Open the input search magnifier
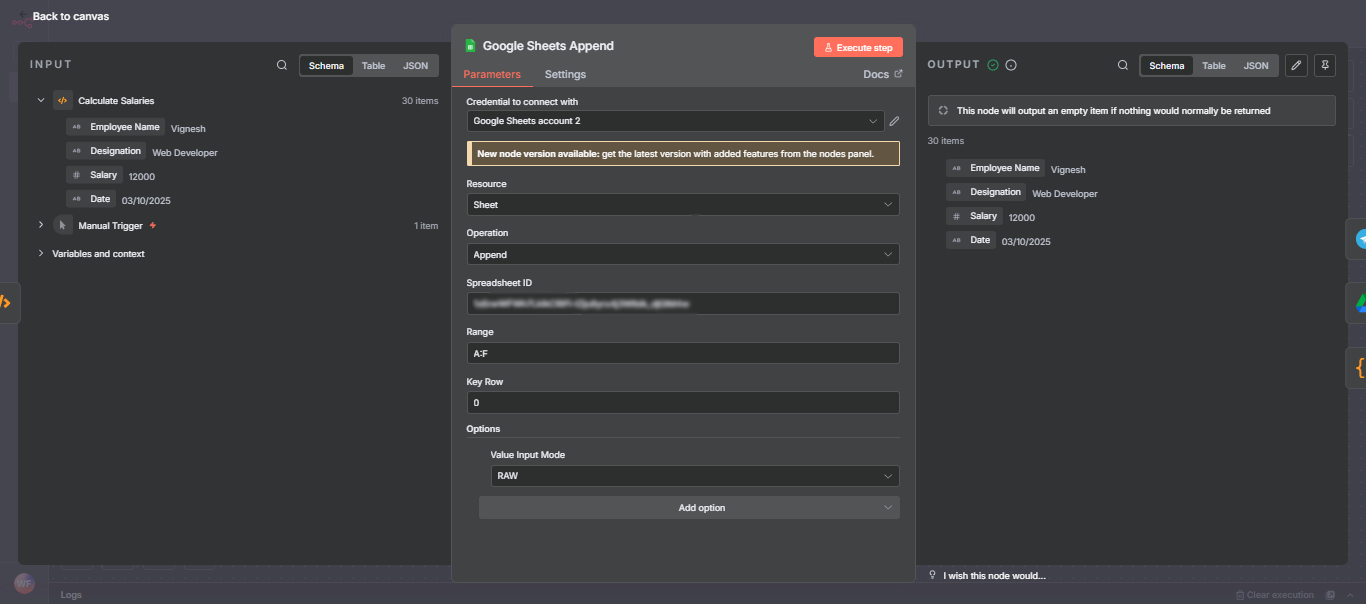This screenshot has width=1366, height=604. (281, 64)
